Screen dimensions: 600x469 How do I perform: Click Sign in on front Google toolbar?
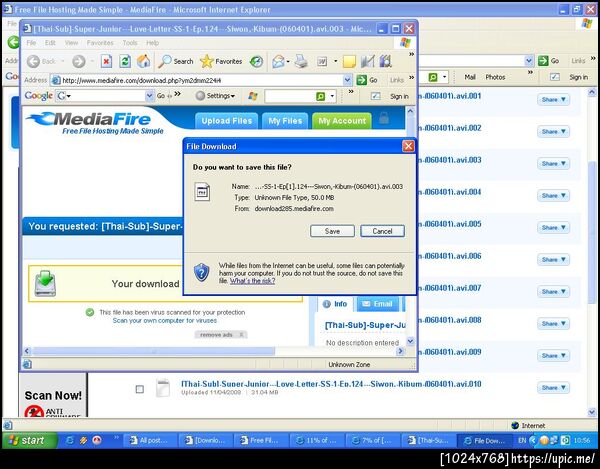coord(399,96)
